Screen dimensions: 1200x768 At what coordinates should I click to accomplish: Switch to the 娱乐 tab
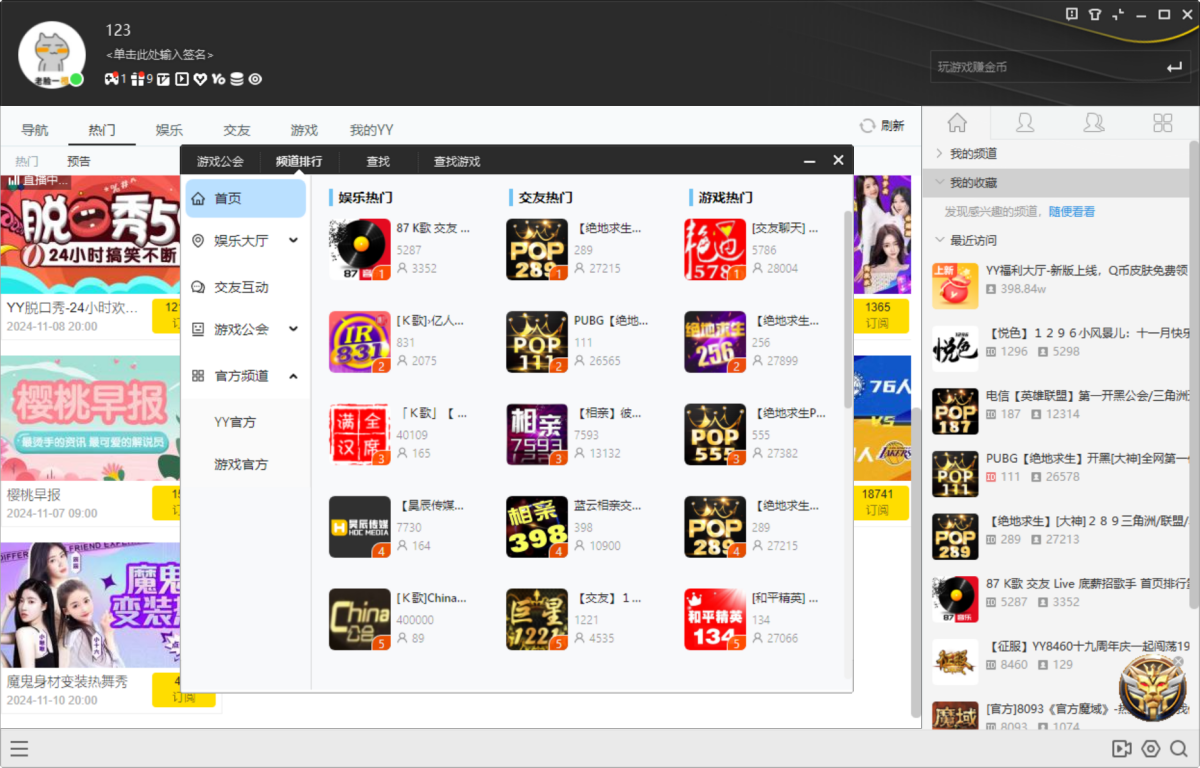coord(169,130)
